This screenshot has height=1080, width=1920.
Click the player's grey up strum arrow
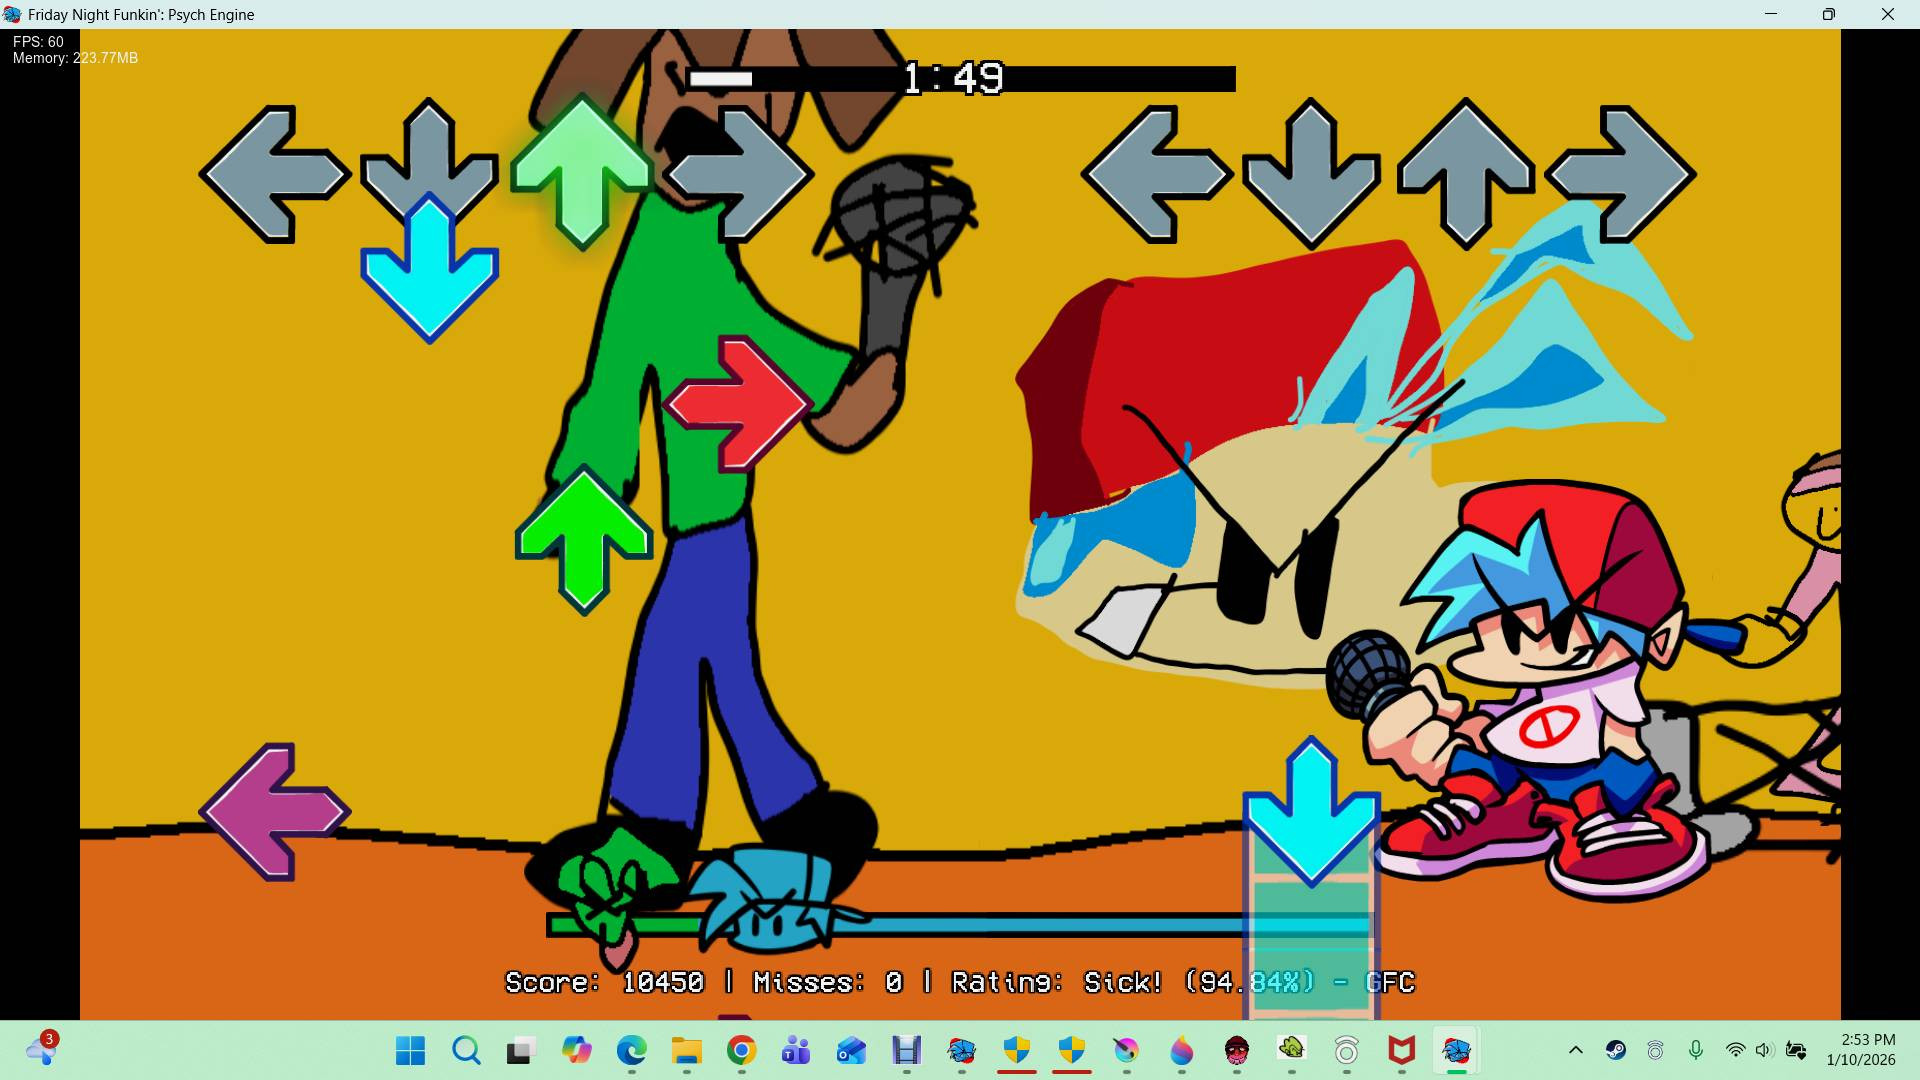coord(1465,174)
